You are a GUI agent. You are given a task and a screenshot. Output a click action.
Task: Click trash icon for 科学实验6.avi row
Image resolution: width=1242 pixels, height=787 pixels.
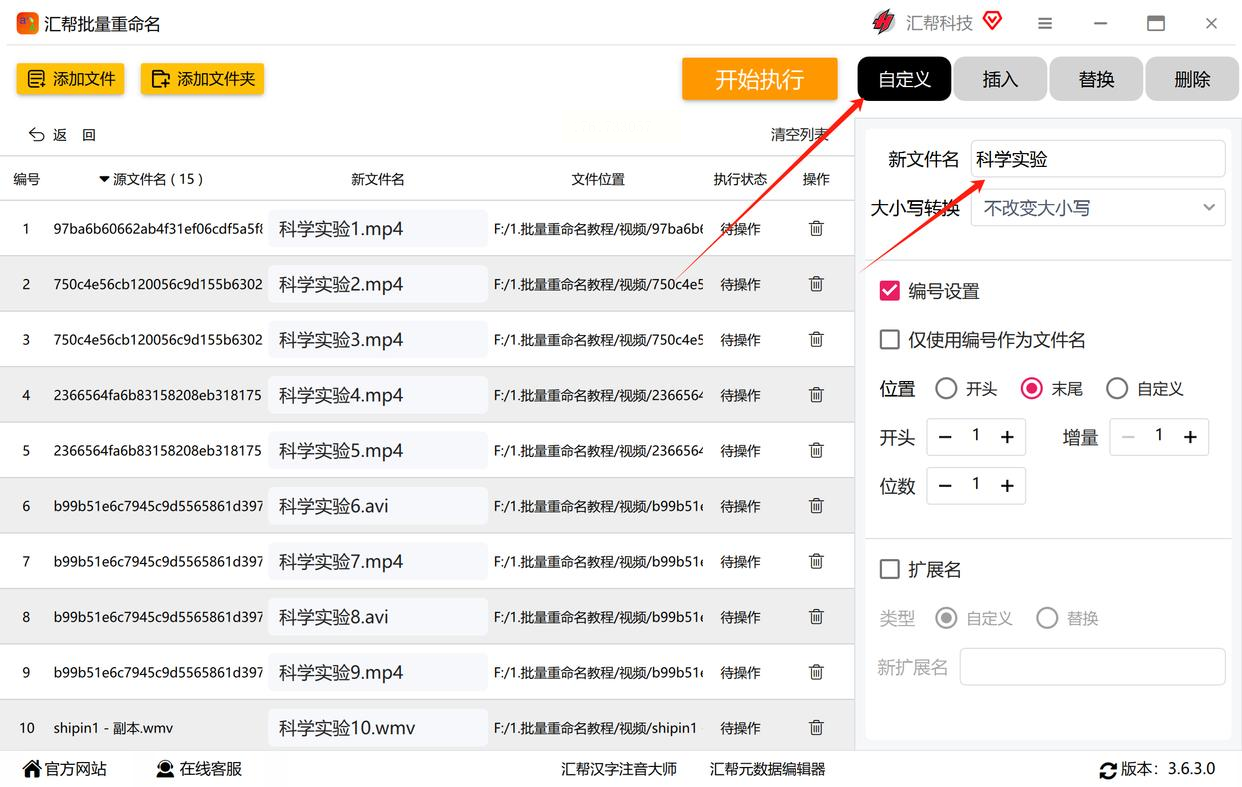tap(816, 506)
